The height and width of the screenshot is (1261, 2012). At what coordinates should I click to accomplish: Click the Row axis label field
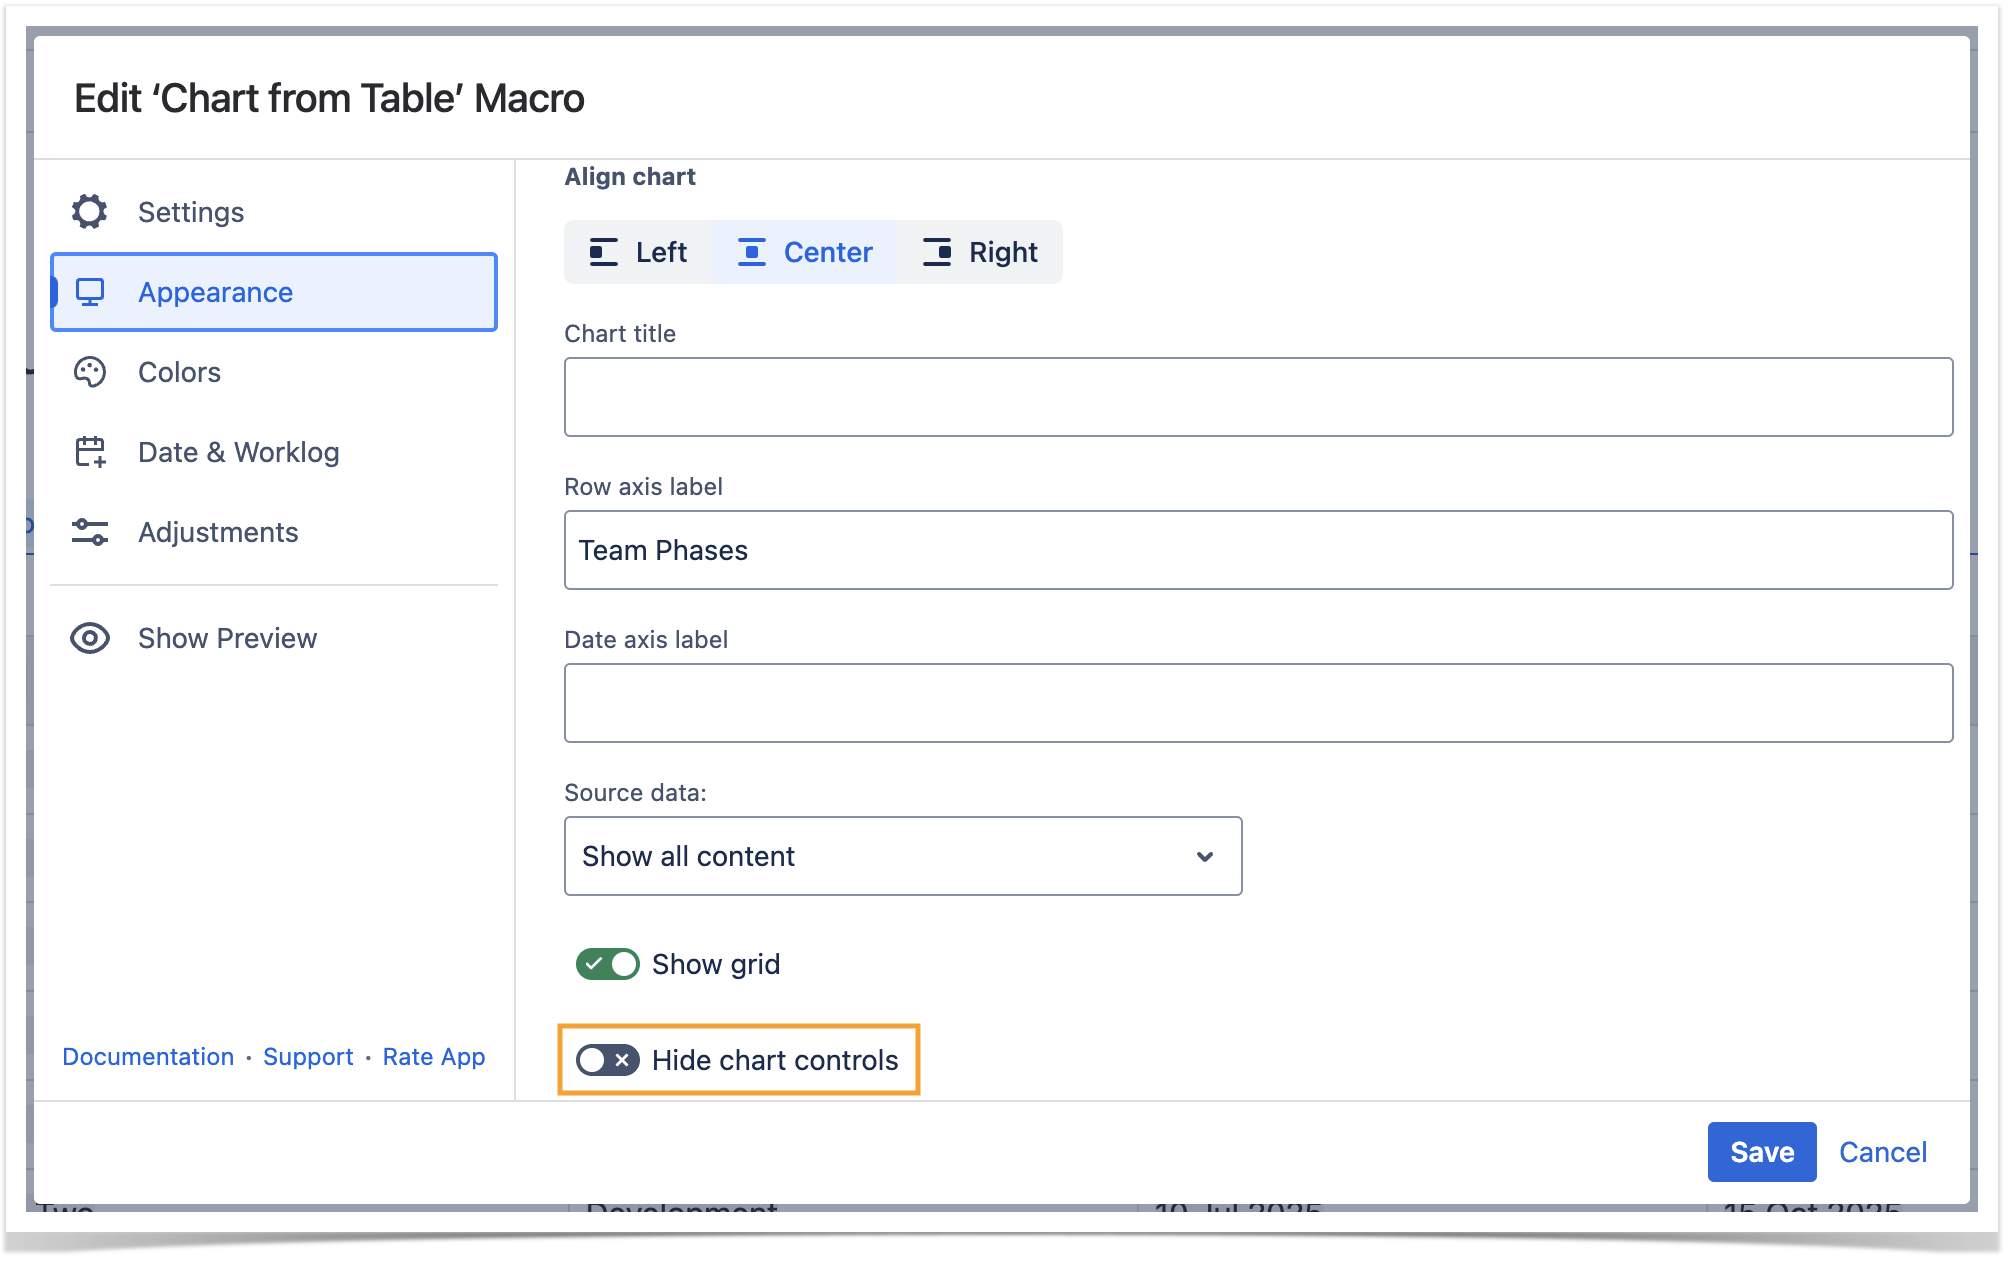(1257, 550)
